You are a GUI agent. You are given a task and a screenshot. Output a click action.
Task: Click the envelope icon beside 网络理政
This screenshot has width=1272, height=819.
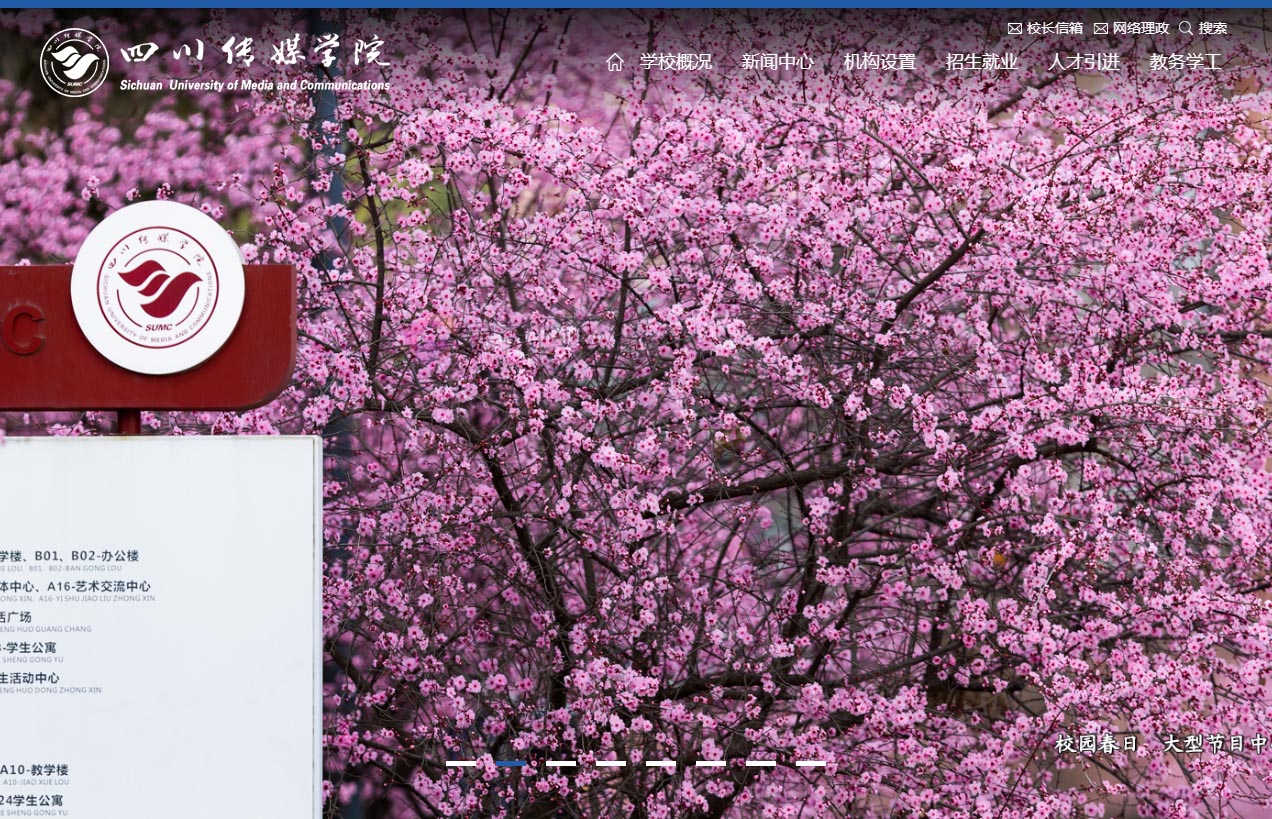click(1100, 29)
